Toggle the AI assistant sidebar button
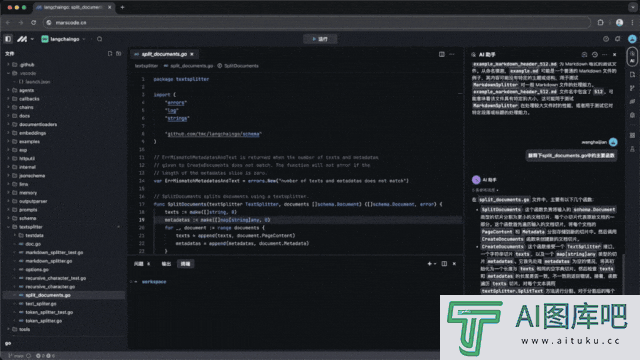 tap(632, 56)
